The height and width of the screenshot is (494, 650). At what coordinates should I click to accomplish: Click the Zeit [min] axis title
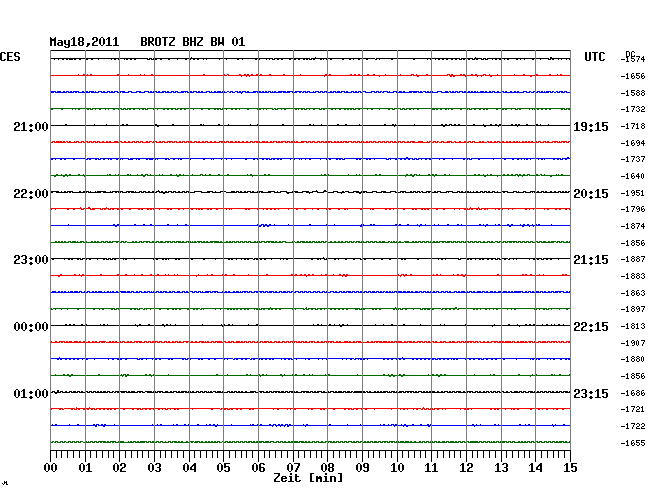point(308,479)
